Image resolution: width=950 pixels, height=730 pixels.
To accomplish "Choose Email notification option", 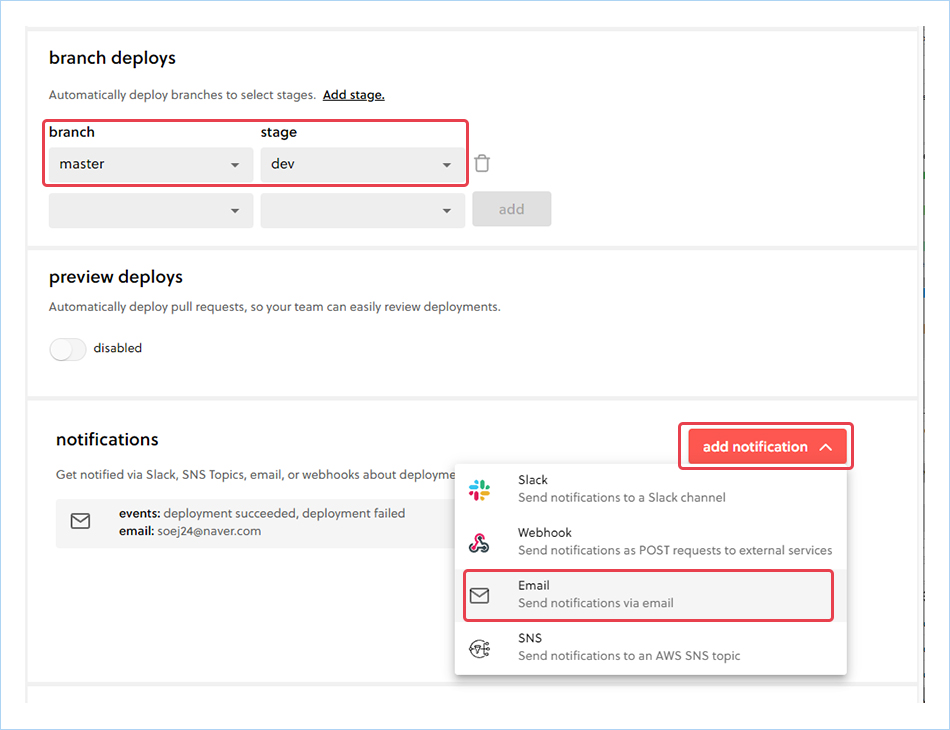I will (649, 595).
